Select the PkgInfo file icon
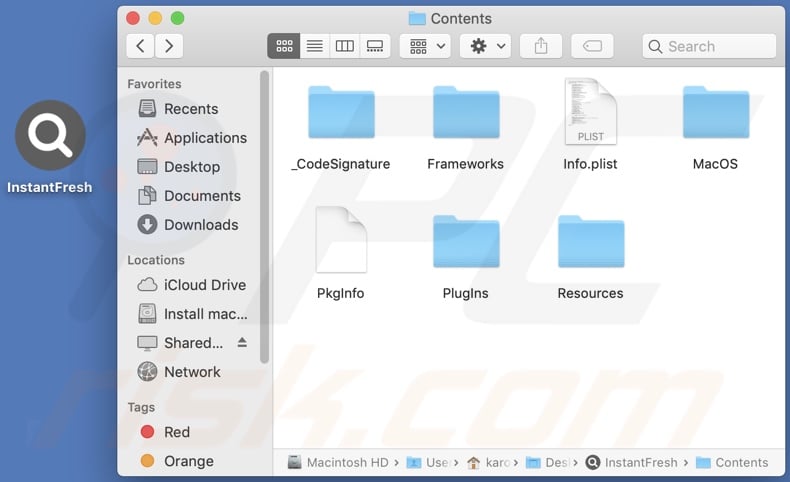Viewport: 790px width, 482px height. (x=341, y=240)
